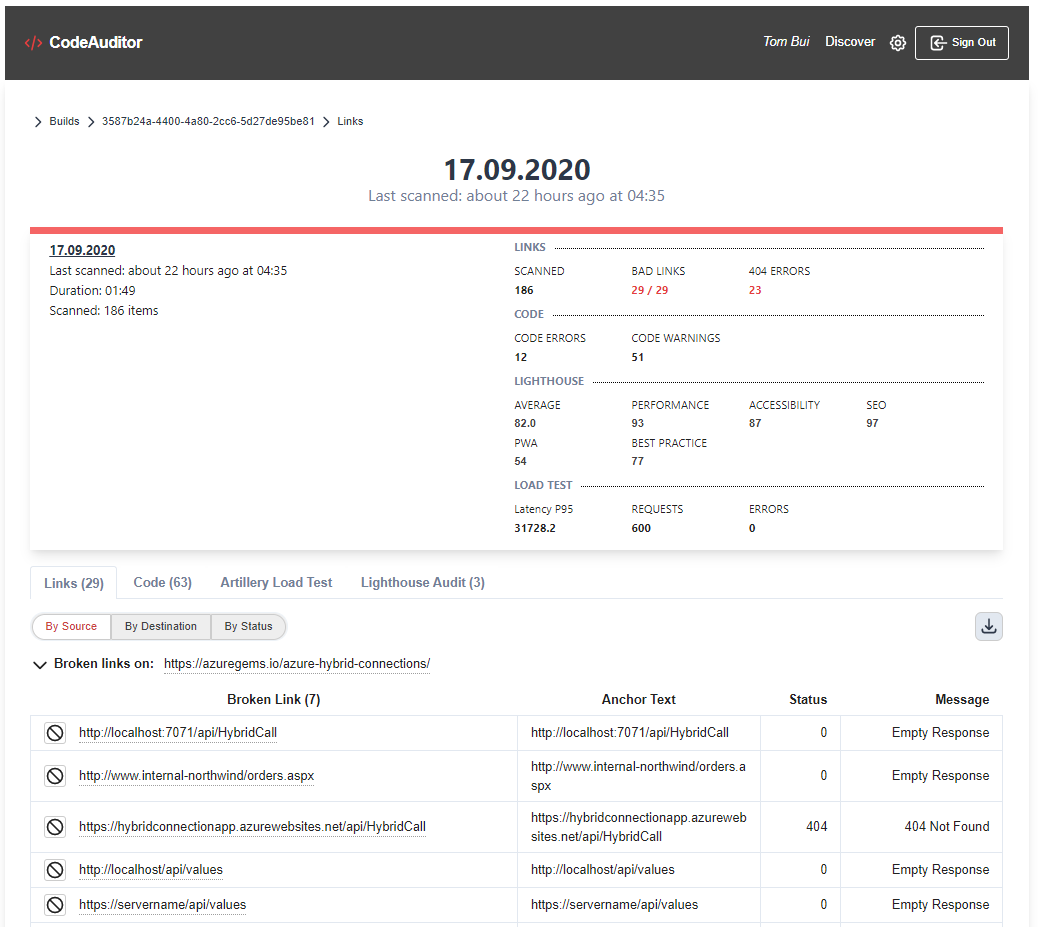Select the By Status filter

click(248, 626)
